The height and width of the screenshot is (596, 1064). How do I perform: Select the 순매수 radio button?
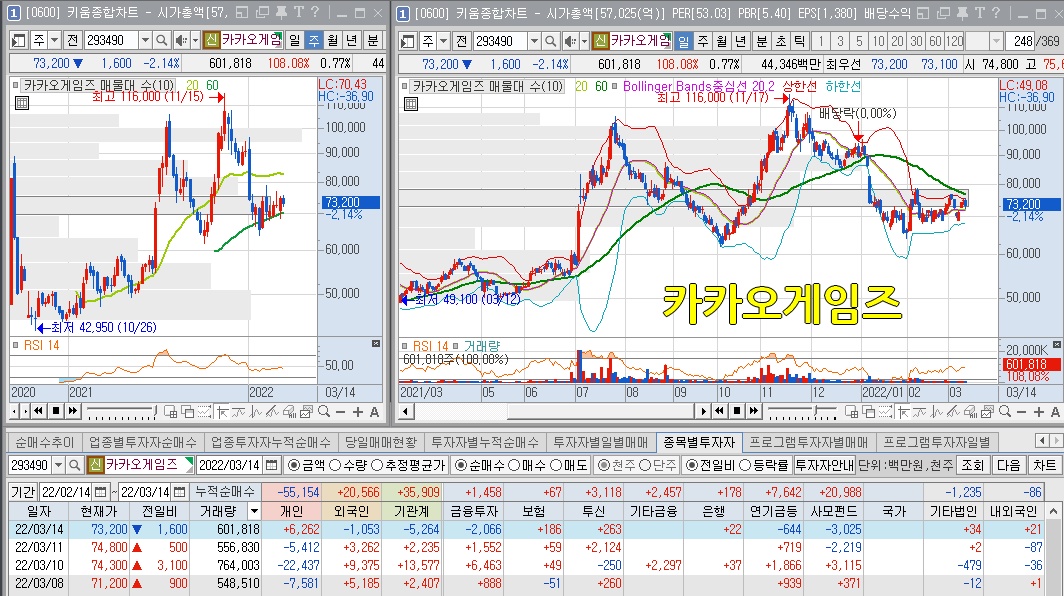[461, 465]
